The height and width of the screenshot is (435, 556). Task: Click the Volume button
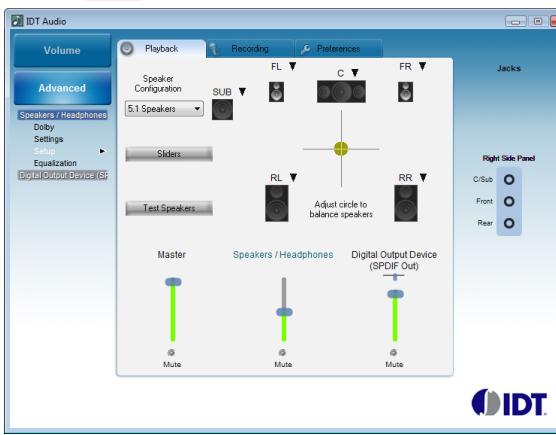[62, 50]
